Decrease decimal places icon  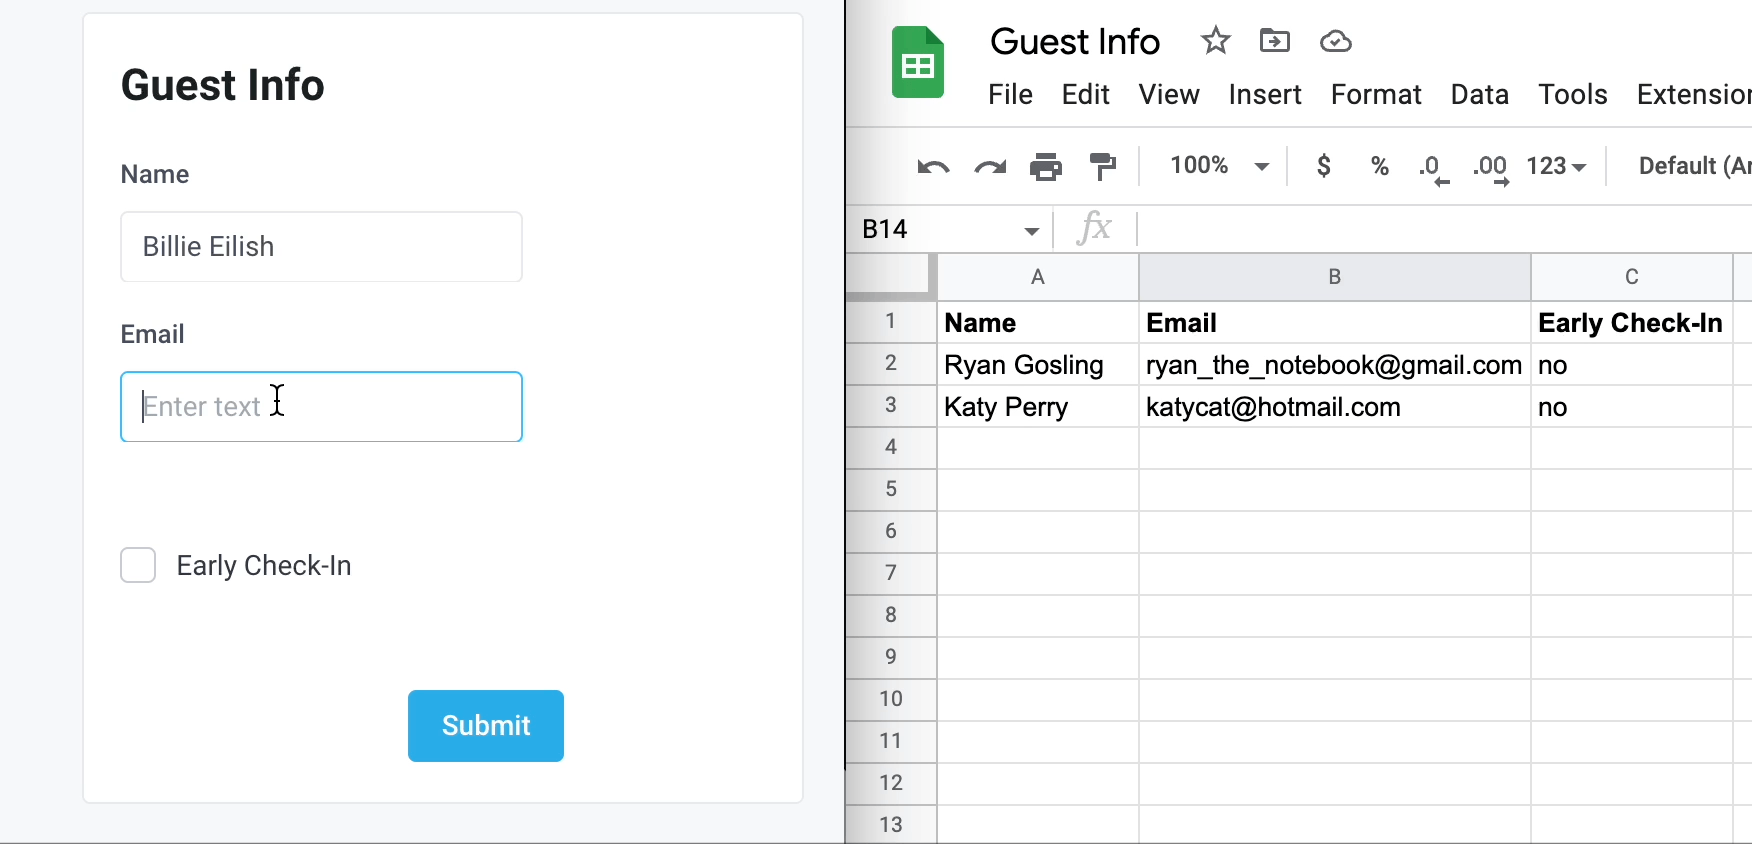point(1434,169)
